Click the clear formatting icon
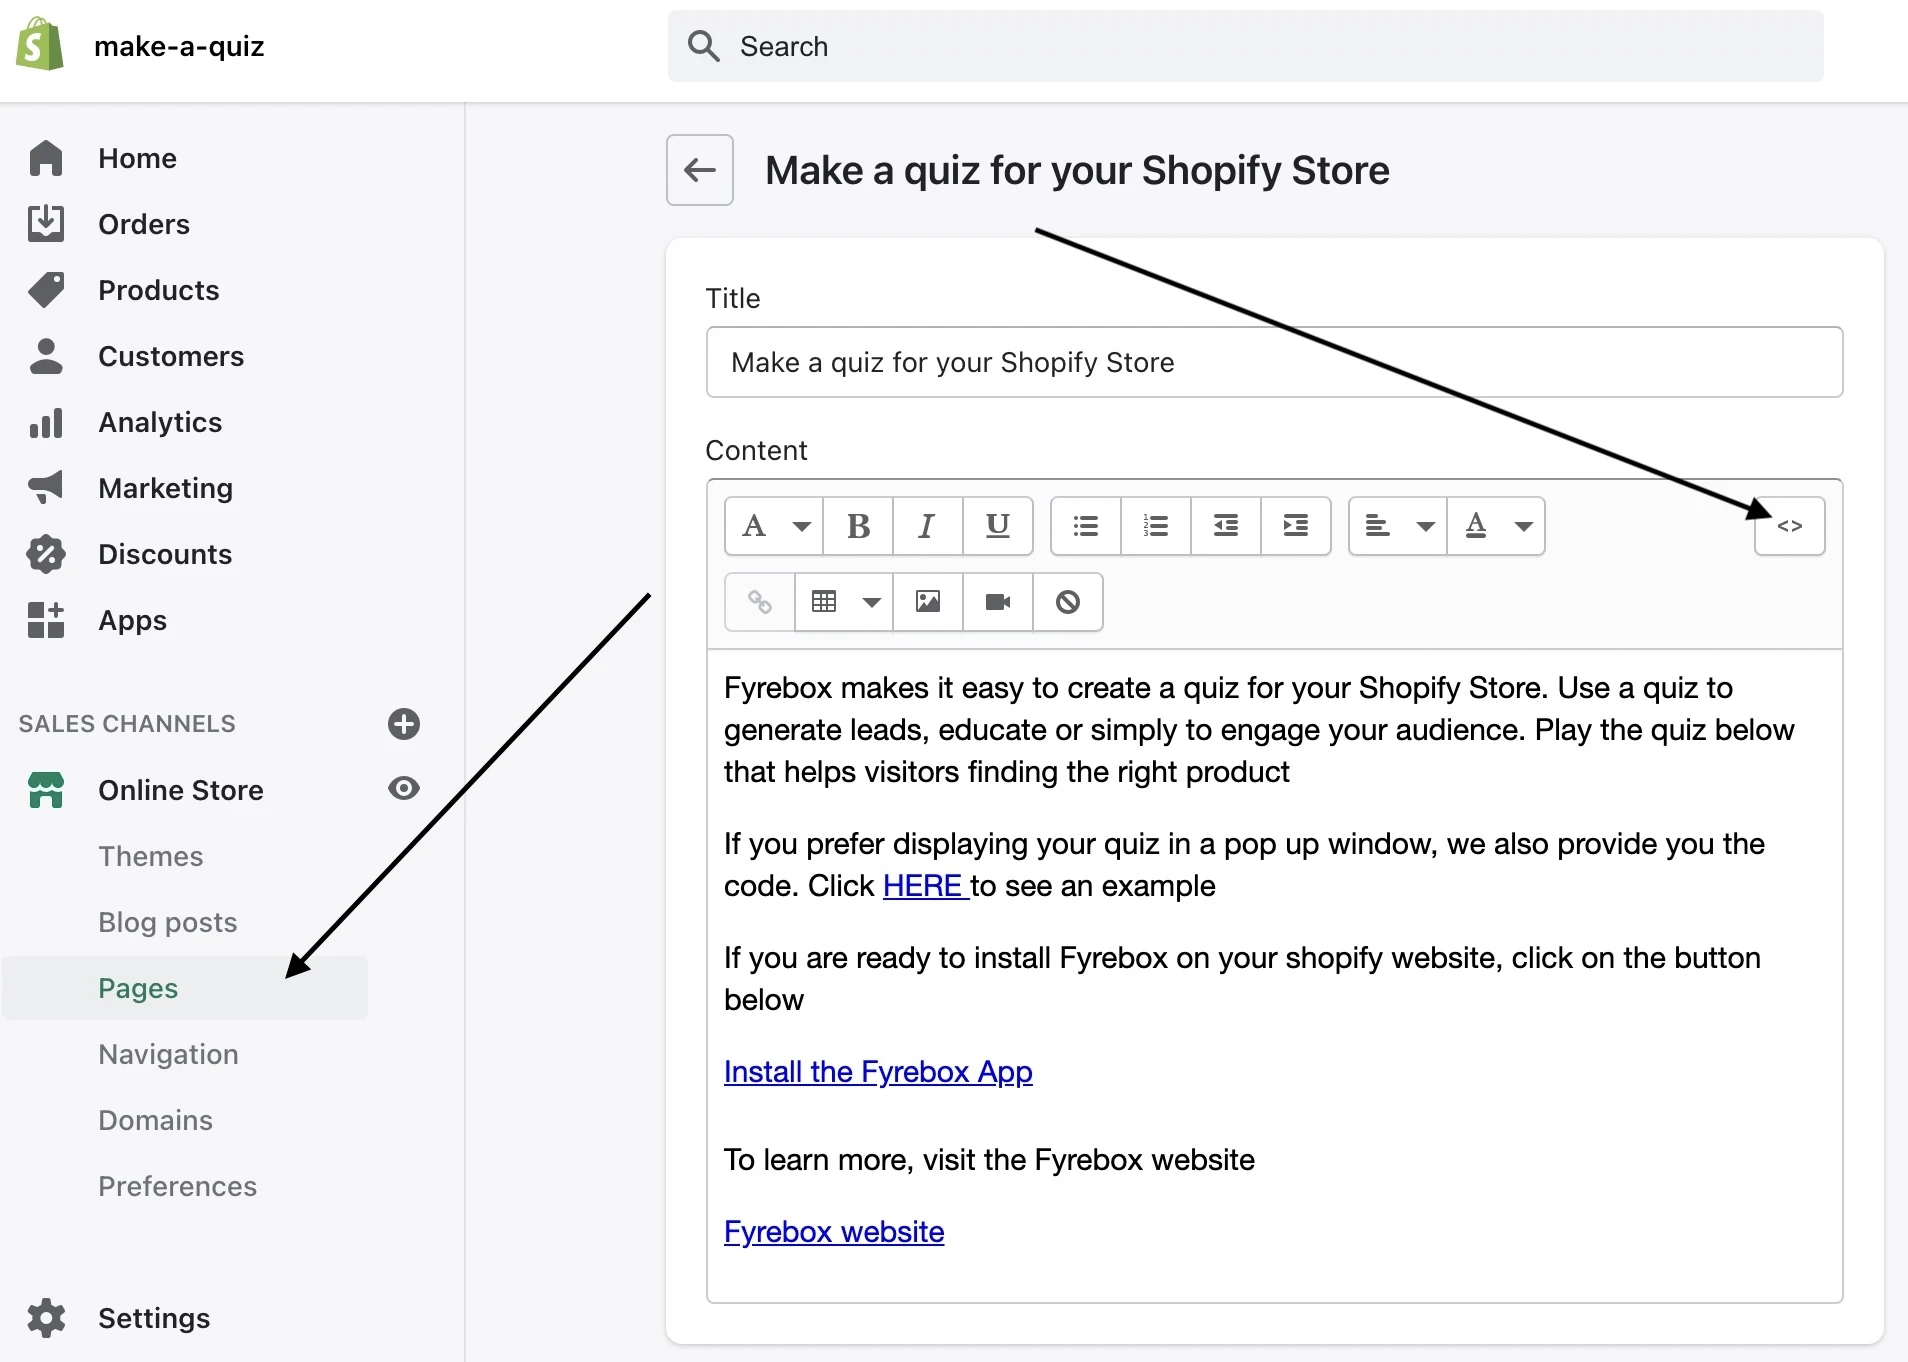1908x1362 pixels. (x=1068, y=602)
